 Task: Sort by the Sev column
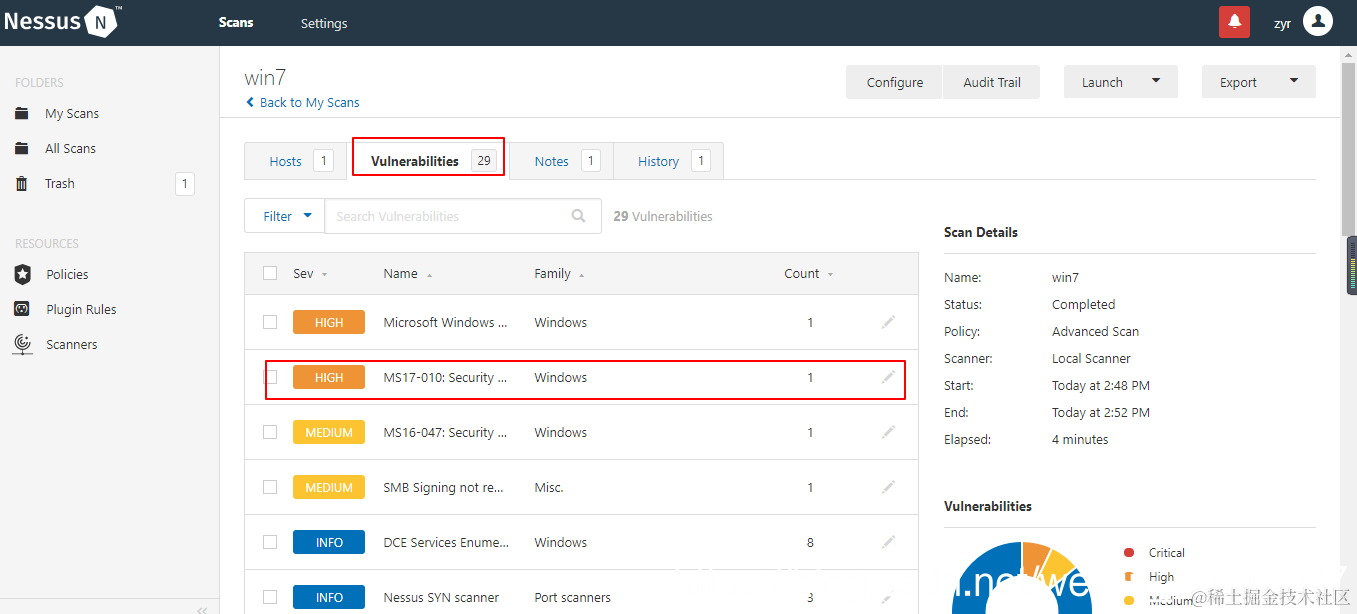click(309, 273)
